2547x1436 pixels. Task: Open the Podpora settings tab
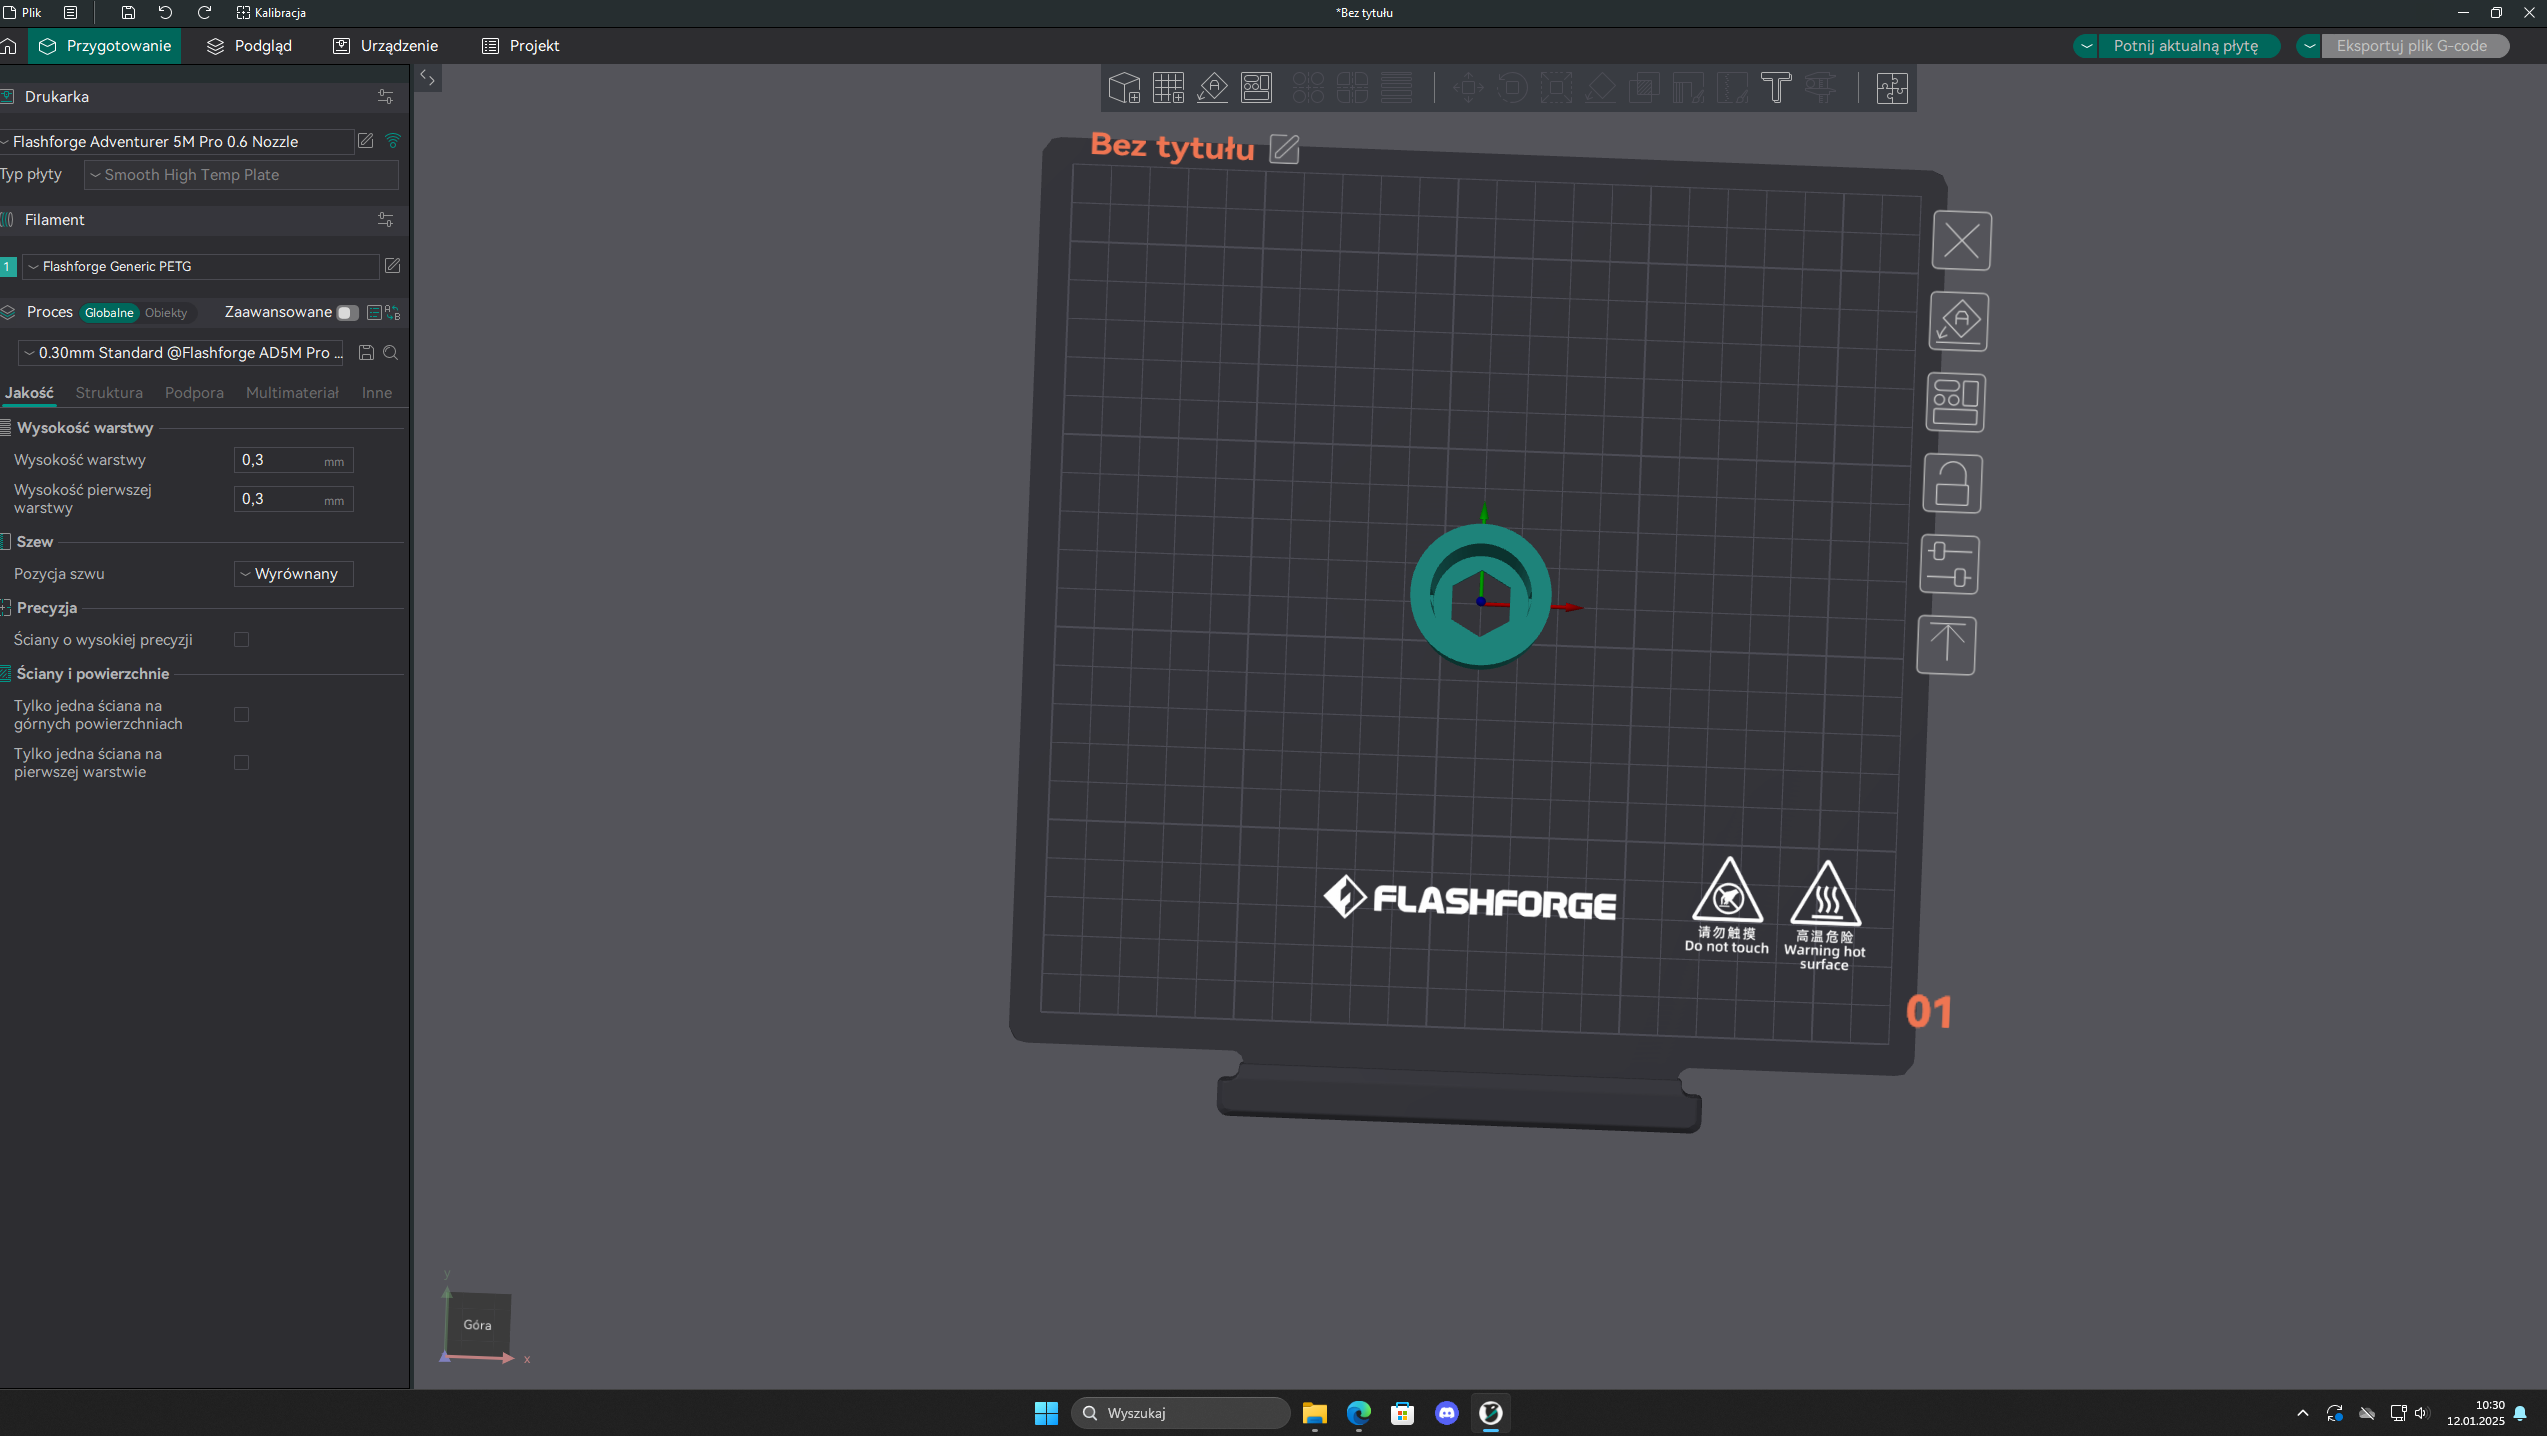click(x=194, y=393)
